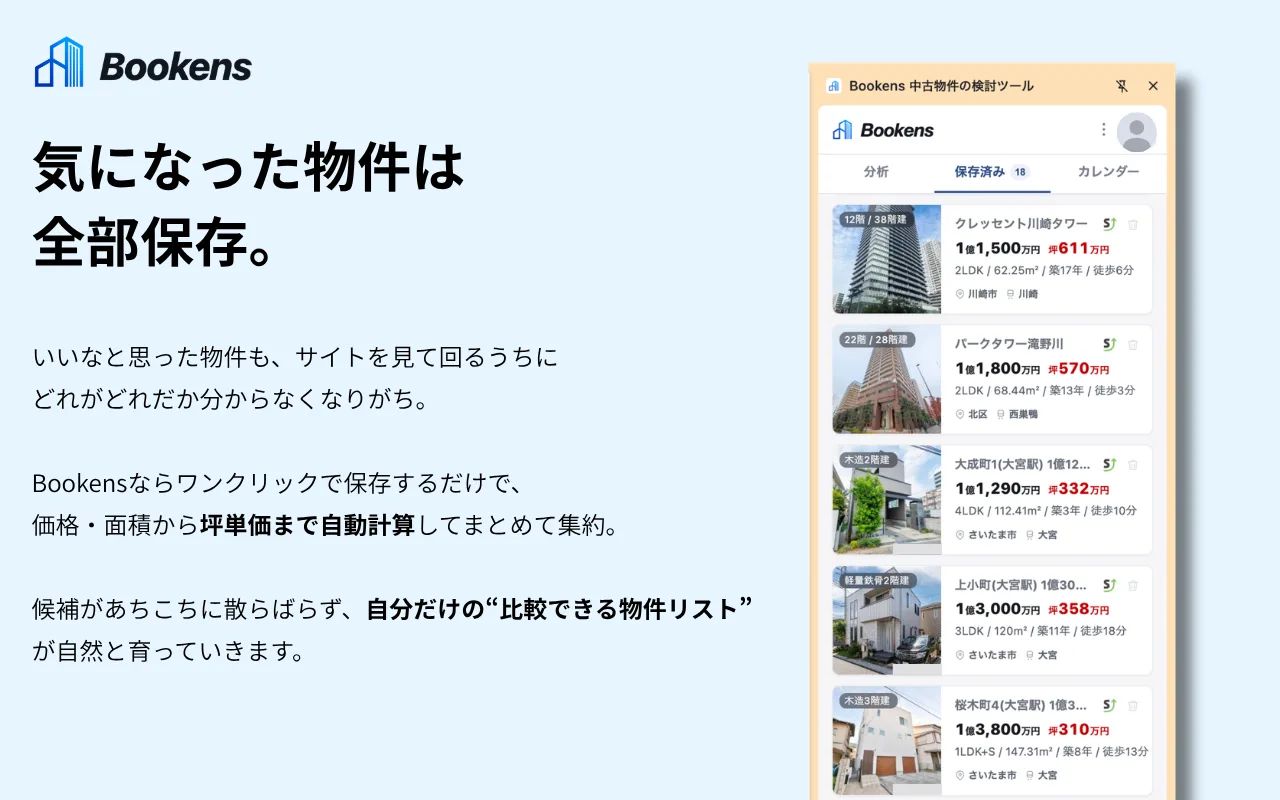This screenshot has height=800, width=1280.
Task: Click the 1億1,500万円 price
Action: coord(998,248)
